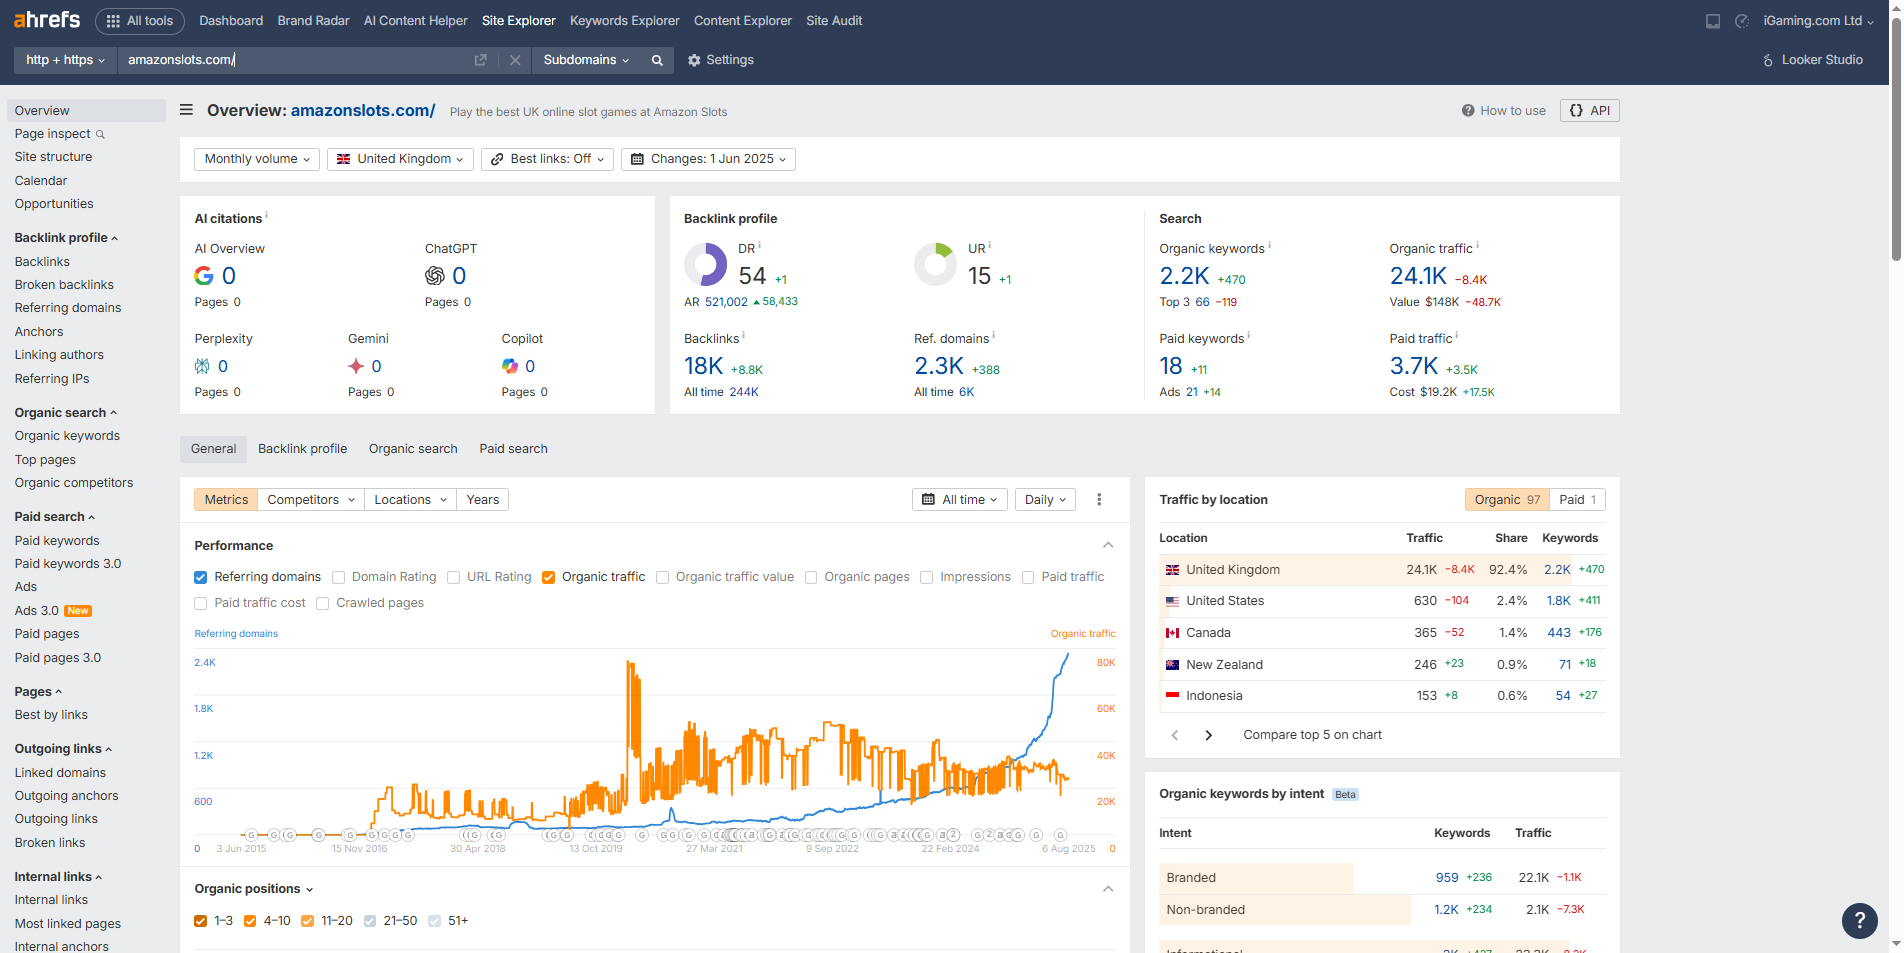Open amazonslots.com/ link in title
The width and height of the screenshot is (1904, 953).
tap(363, 110)
